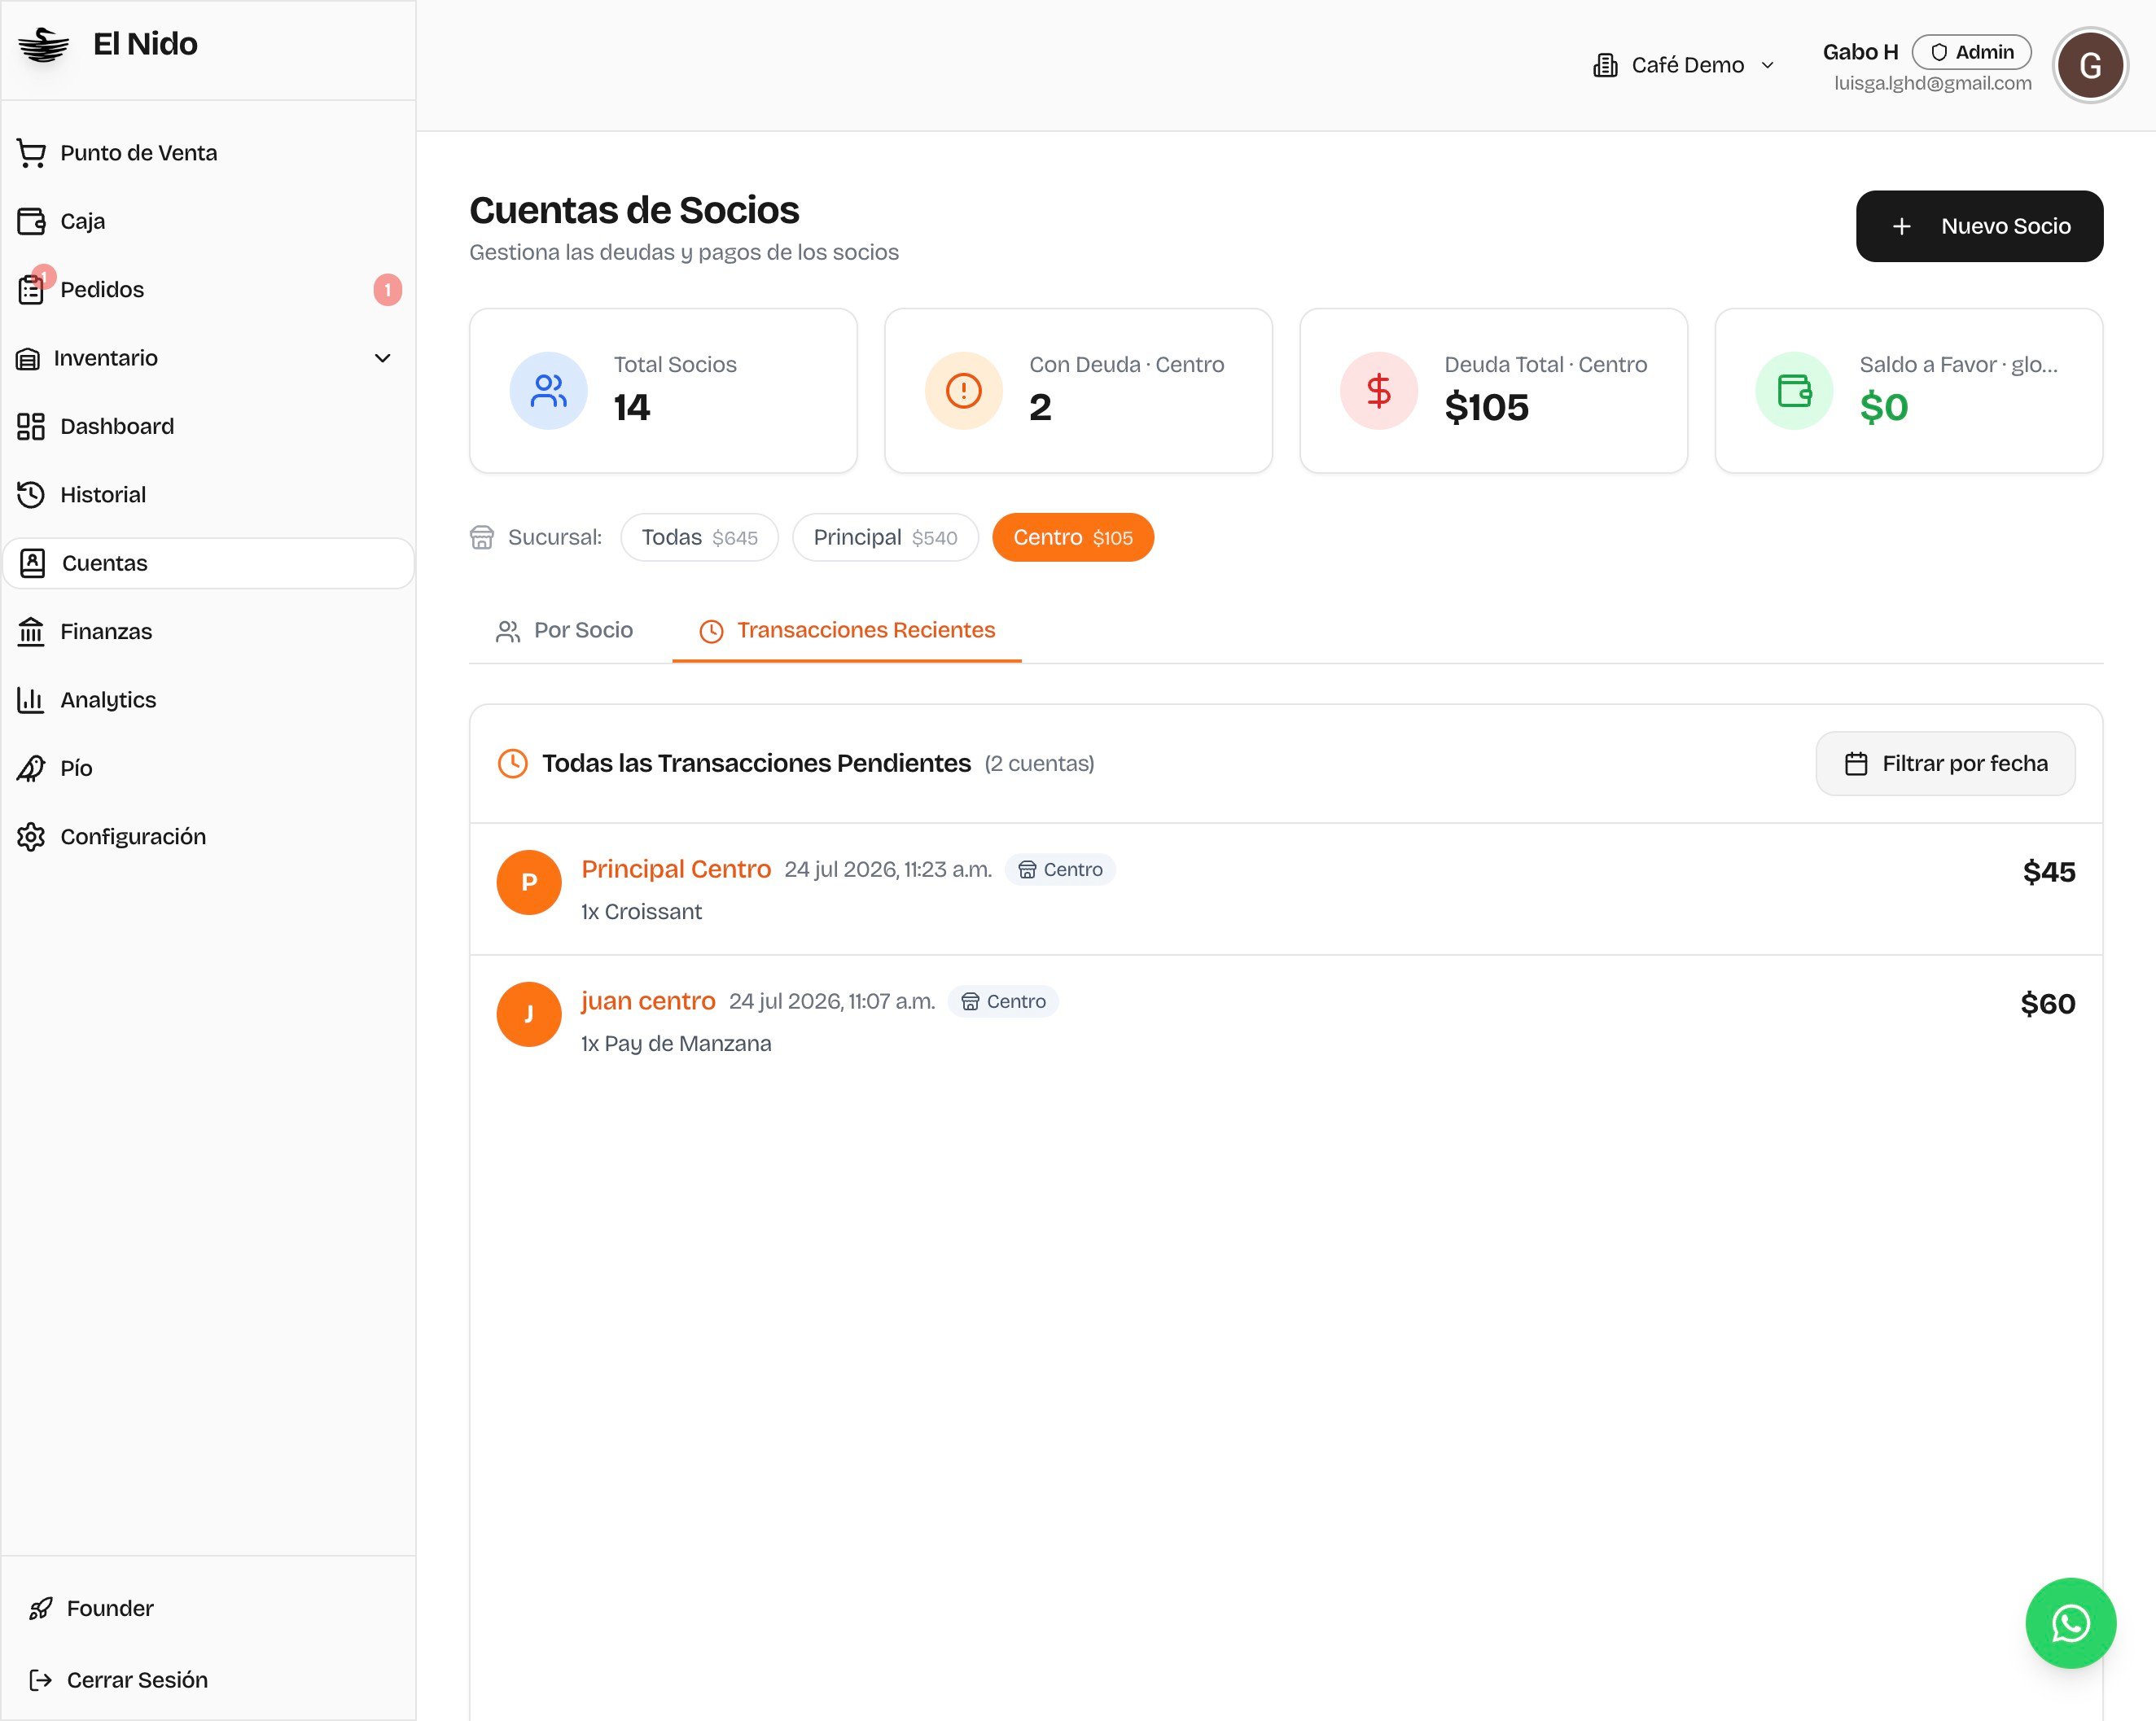Click the Analytics bar chart icon

point(31,700)
